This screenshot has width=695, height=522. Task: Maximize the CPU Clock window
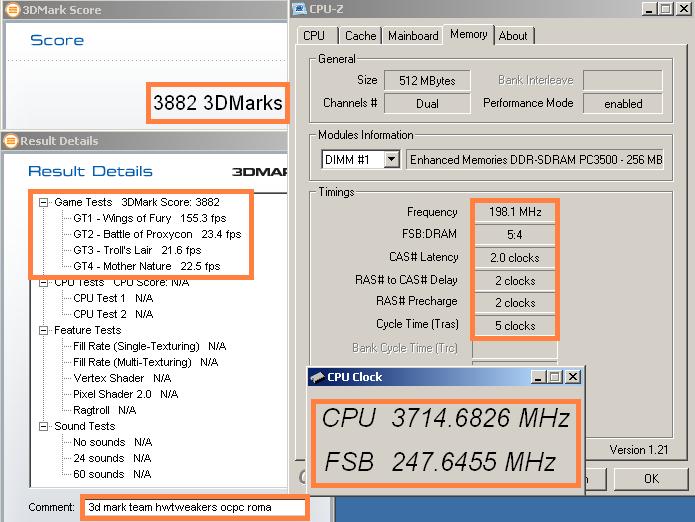coord(555,377)
